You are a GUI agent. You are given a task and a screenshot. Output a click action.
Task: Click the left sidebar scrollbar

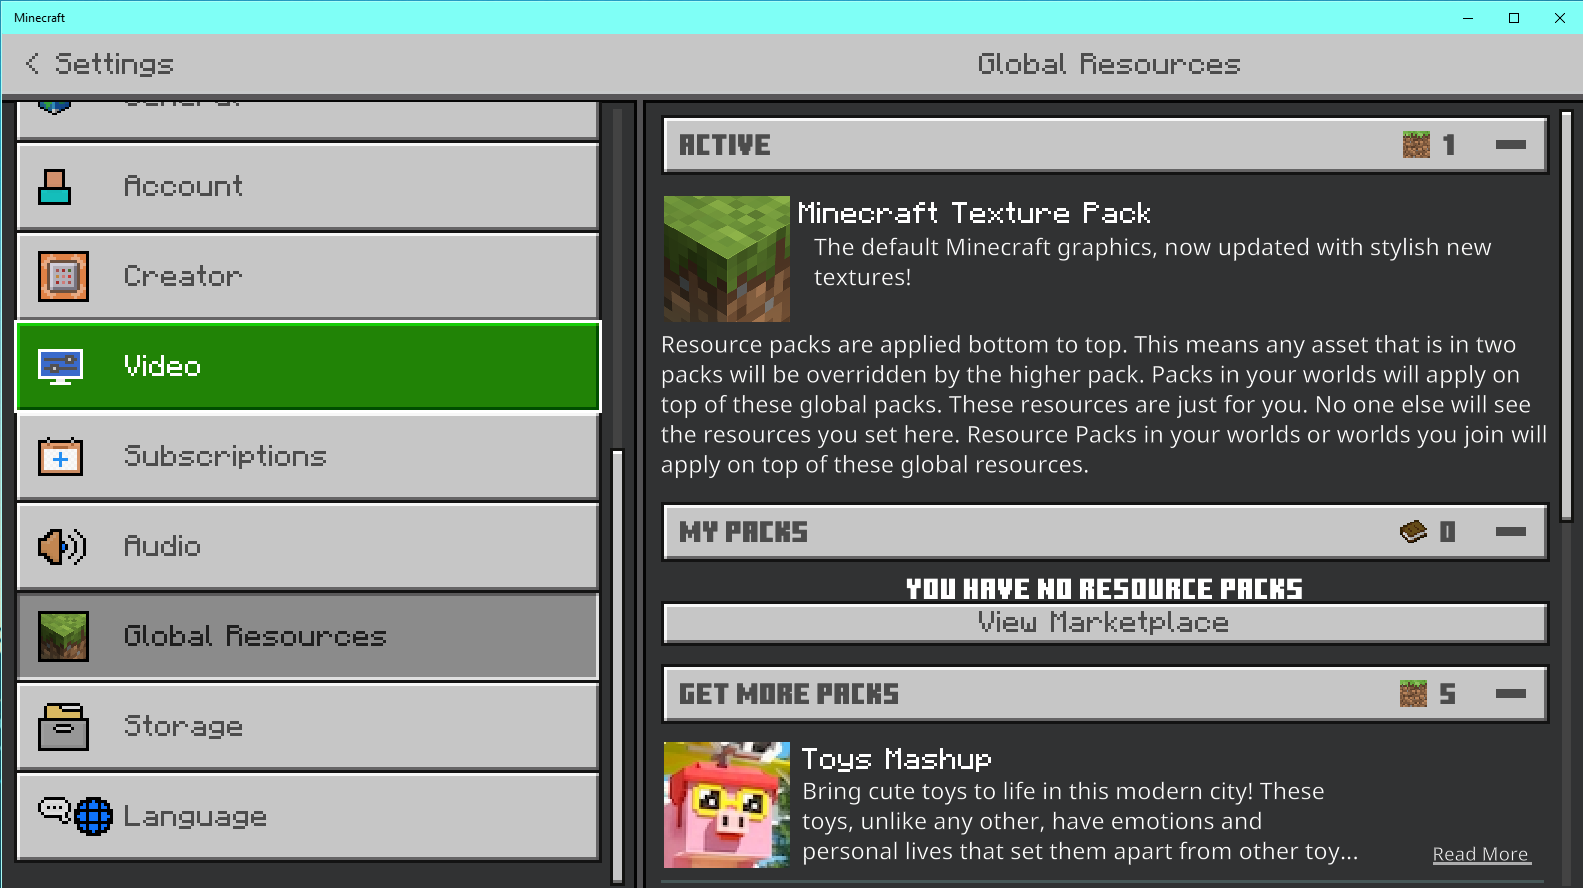click(617, 666)
